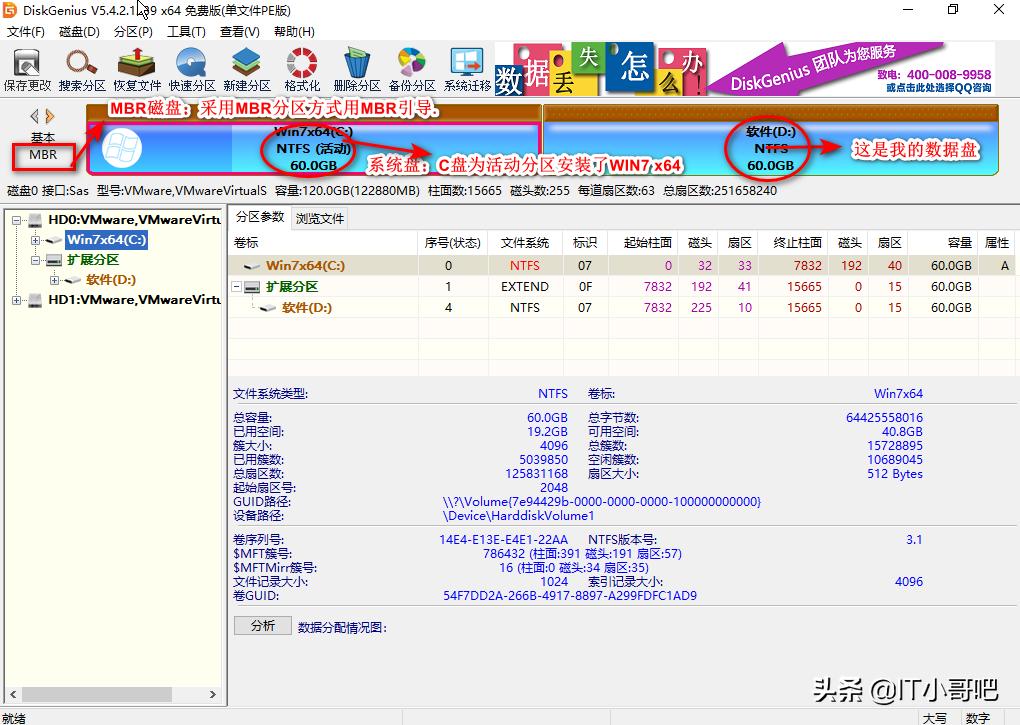Click the 分析 analyze button
Screen dimensions: 1020x725
click(261, 626)
